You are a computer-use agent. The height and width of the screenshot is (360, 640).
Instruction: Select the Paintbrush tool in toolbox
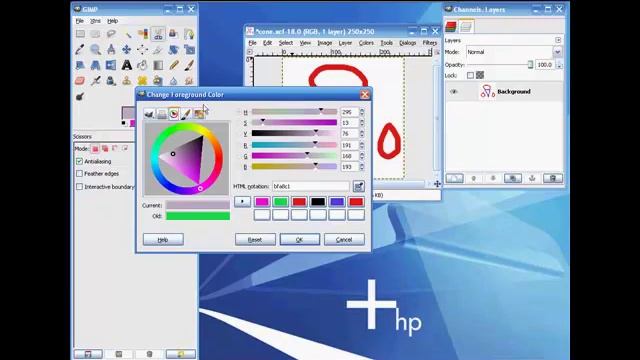pos(189,65)
